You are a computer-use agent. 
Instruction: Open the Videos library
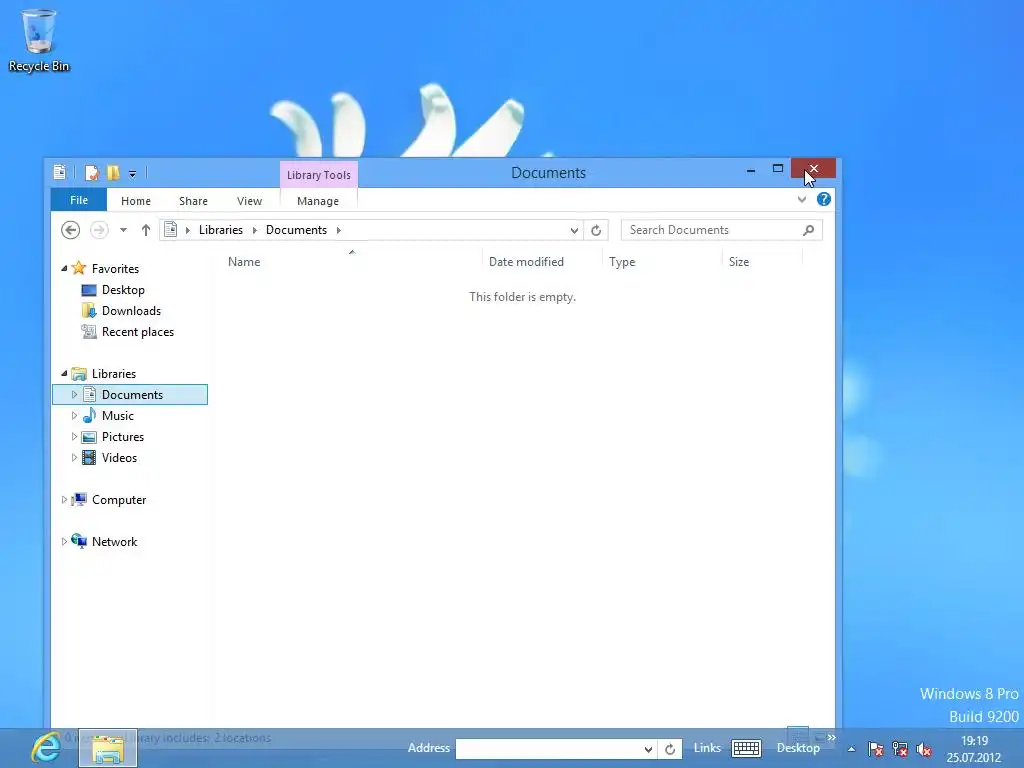(120, 458)
